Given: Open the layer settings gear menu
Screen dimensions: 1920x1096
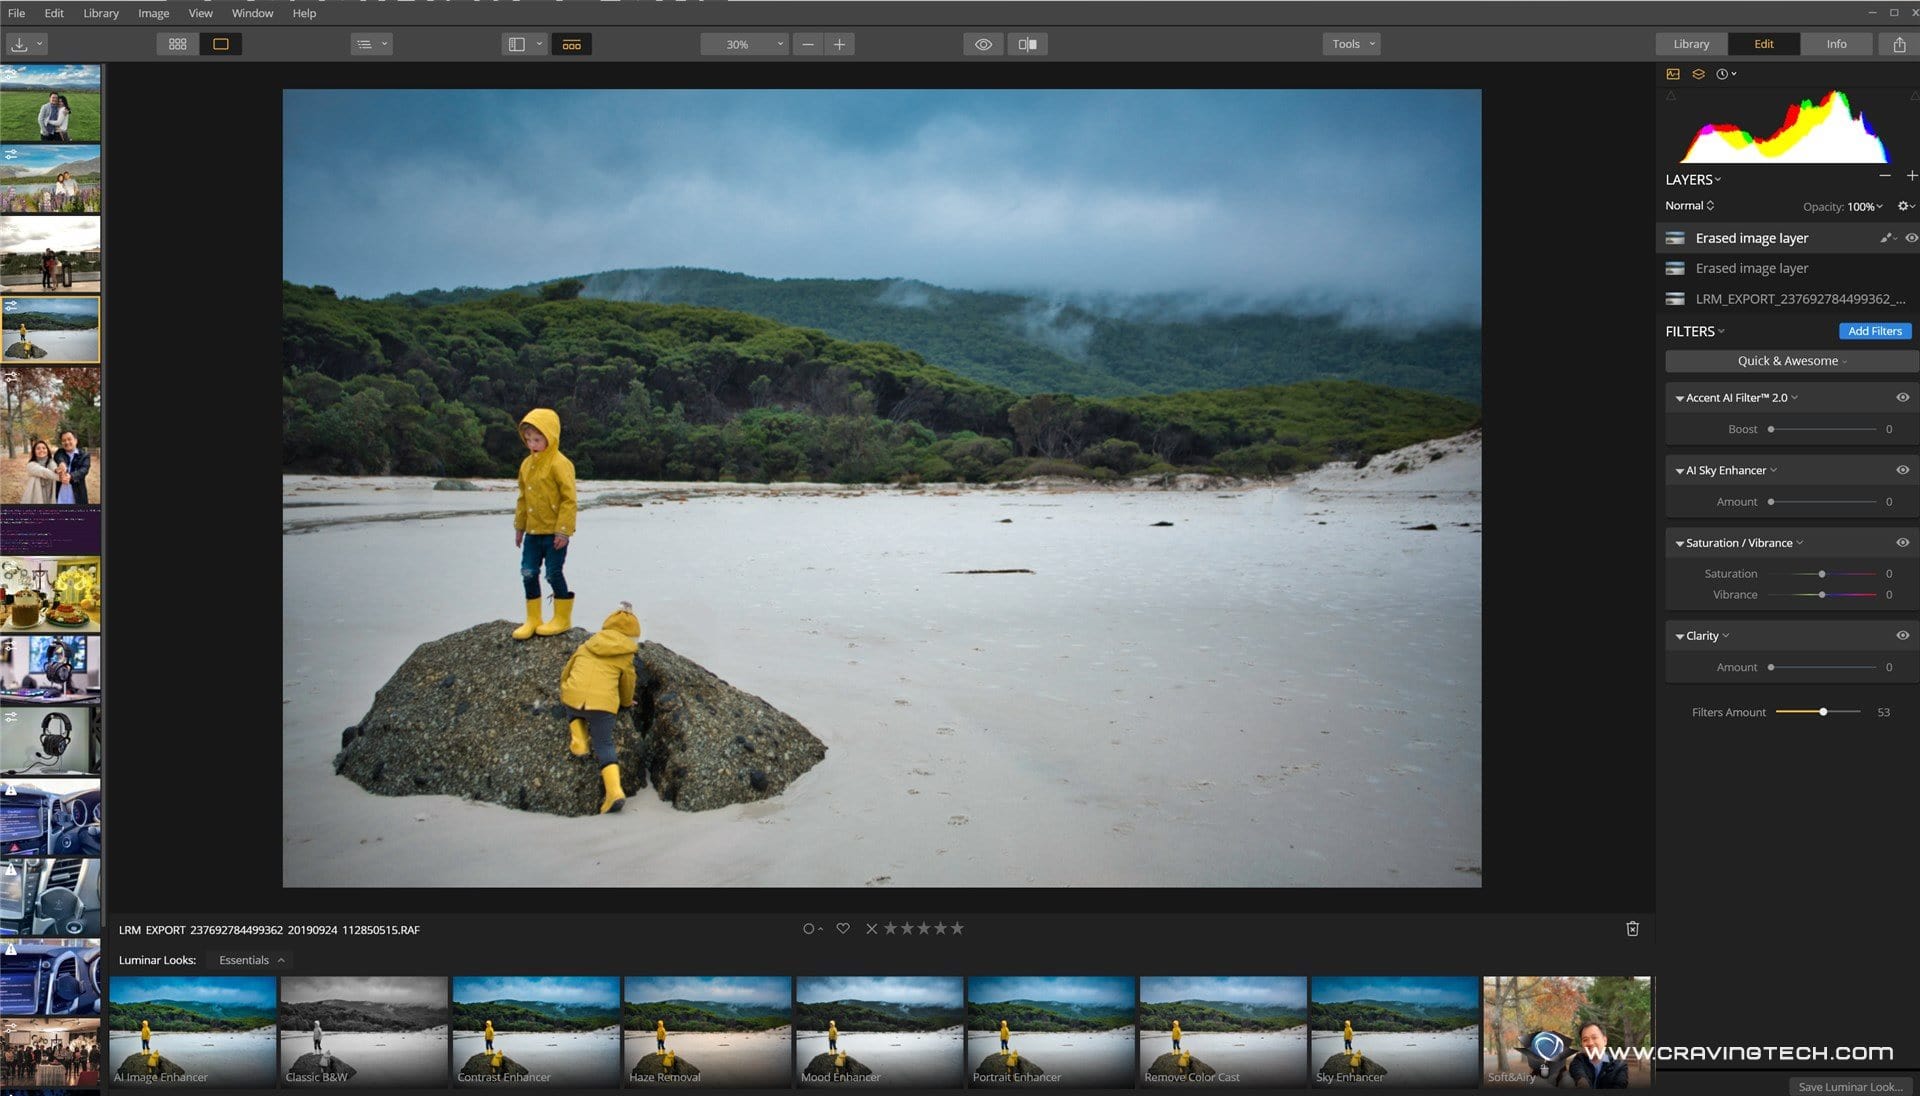Looking at the screenshot, I should pos(1906,206).
